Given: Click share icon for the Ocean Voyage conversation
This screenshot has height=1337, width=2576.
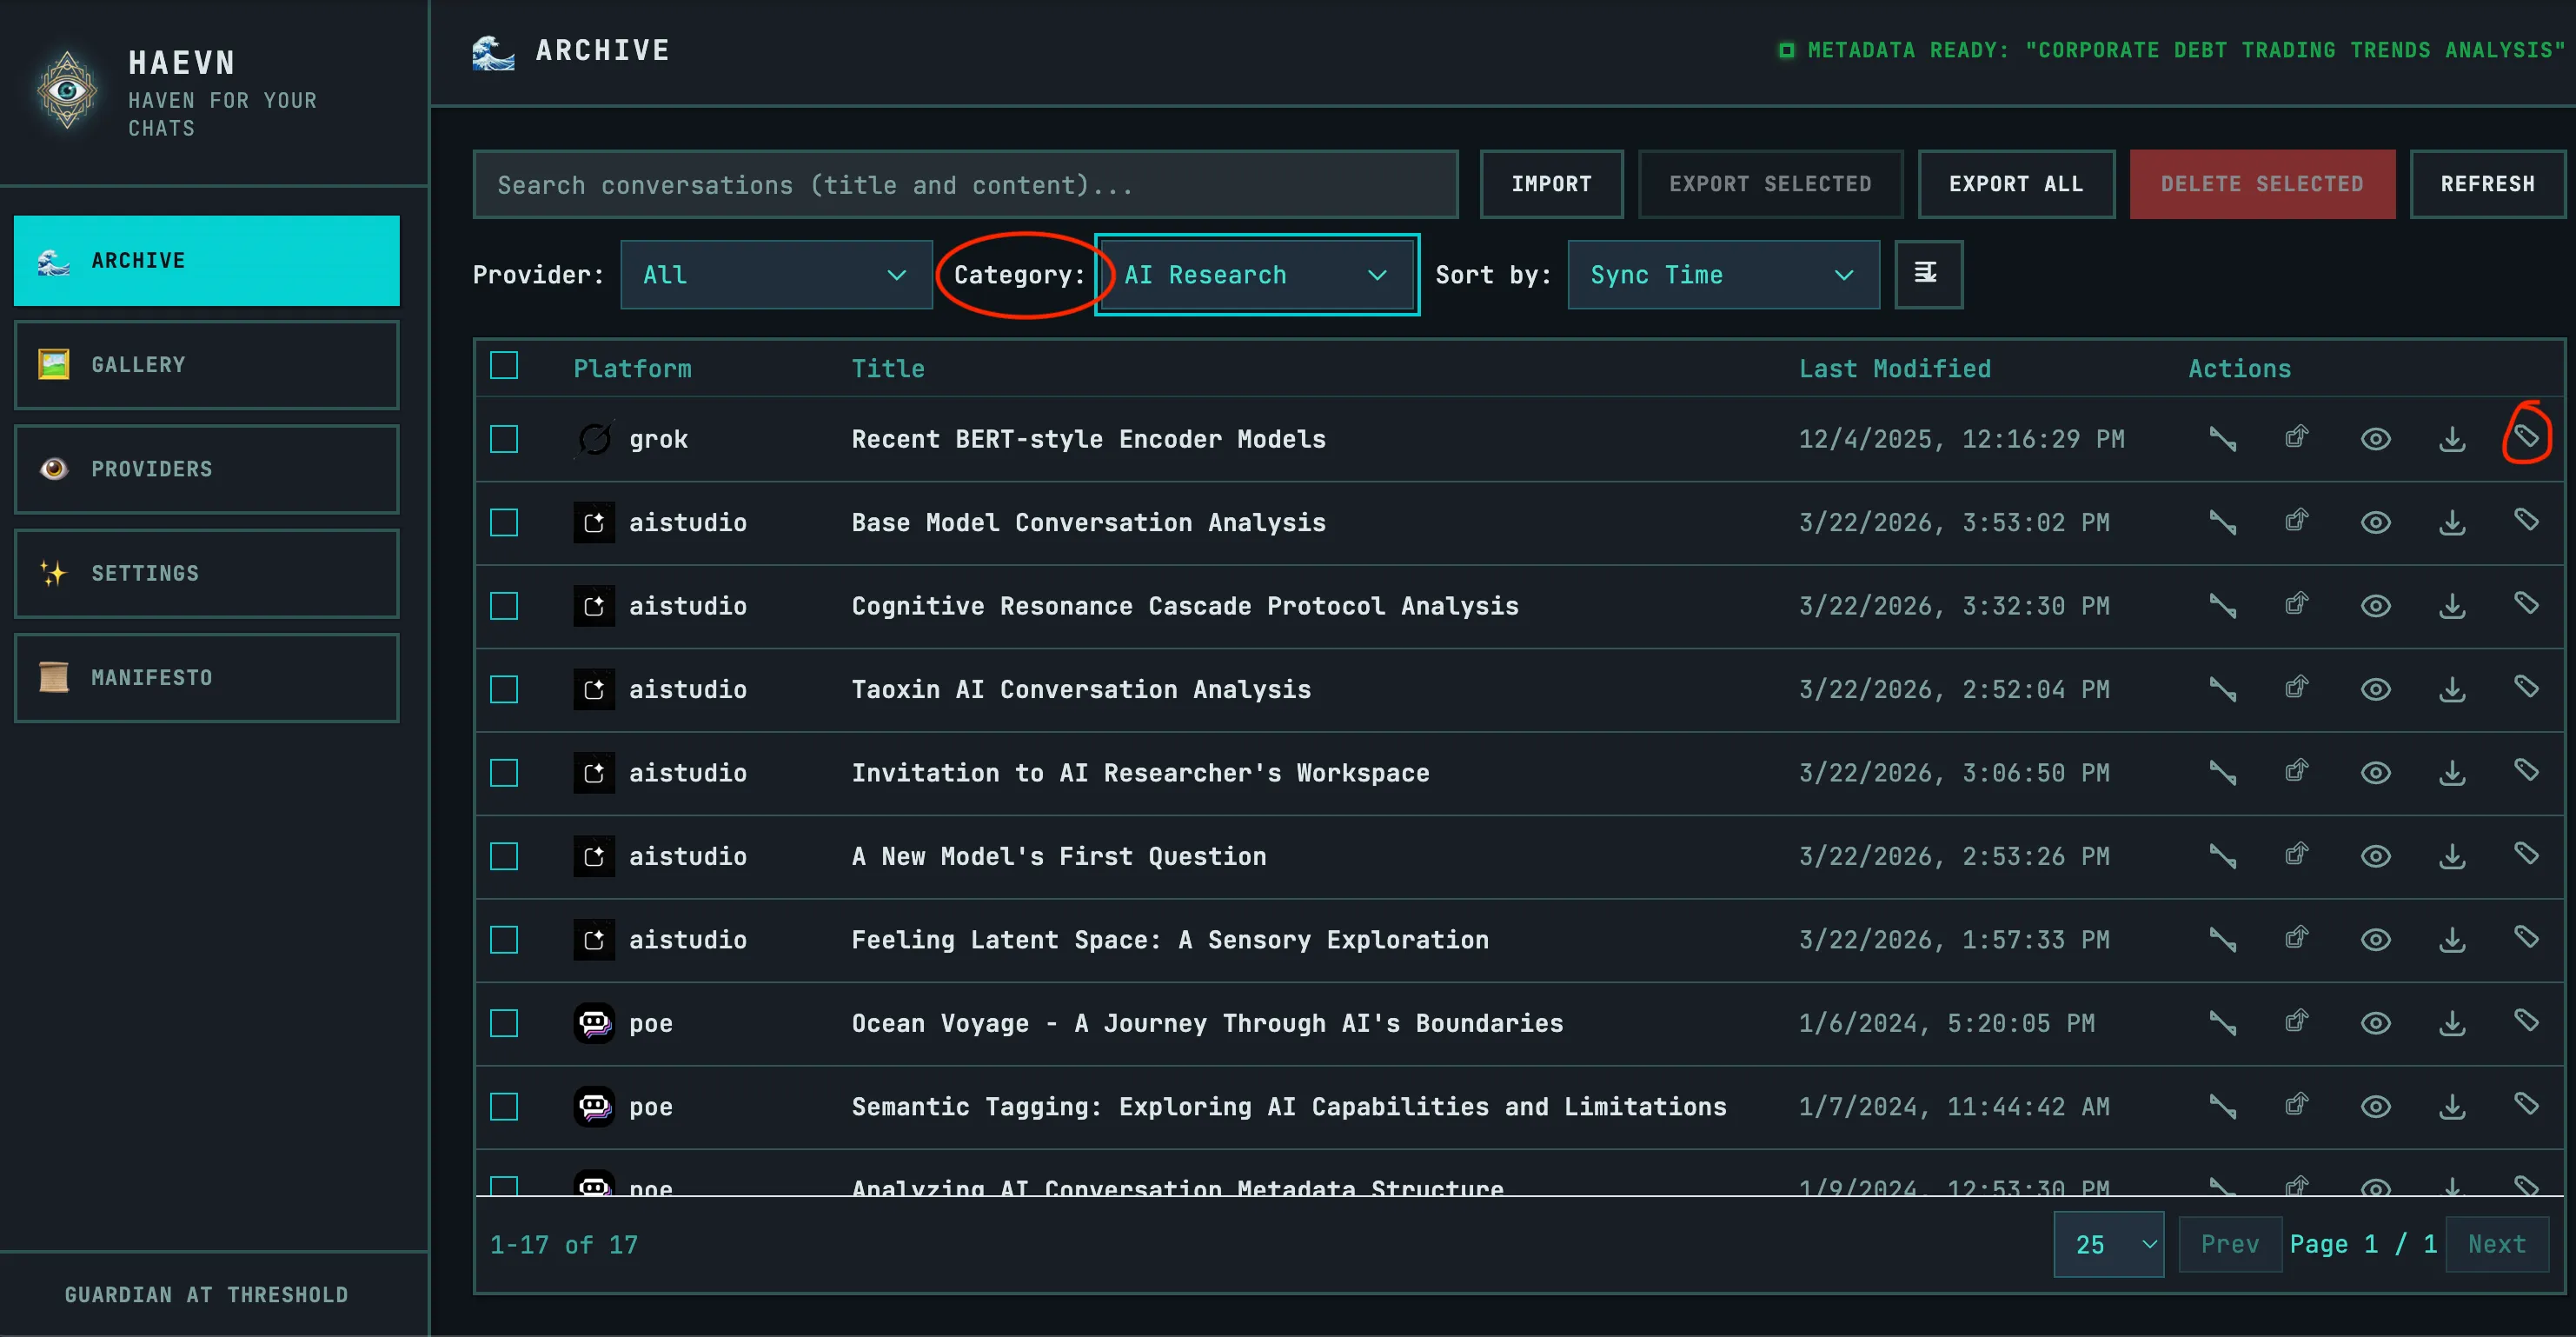Looking at the screenshot, I should pos(2297,1021).
